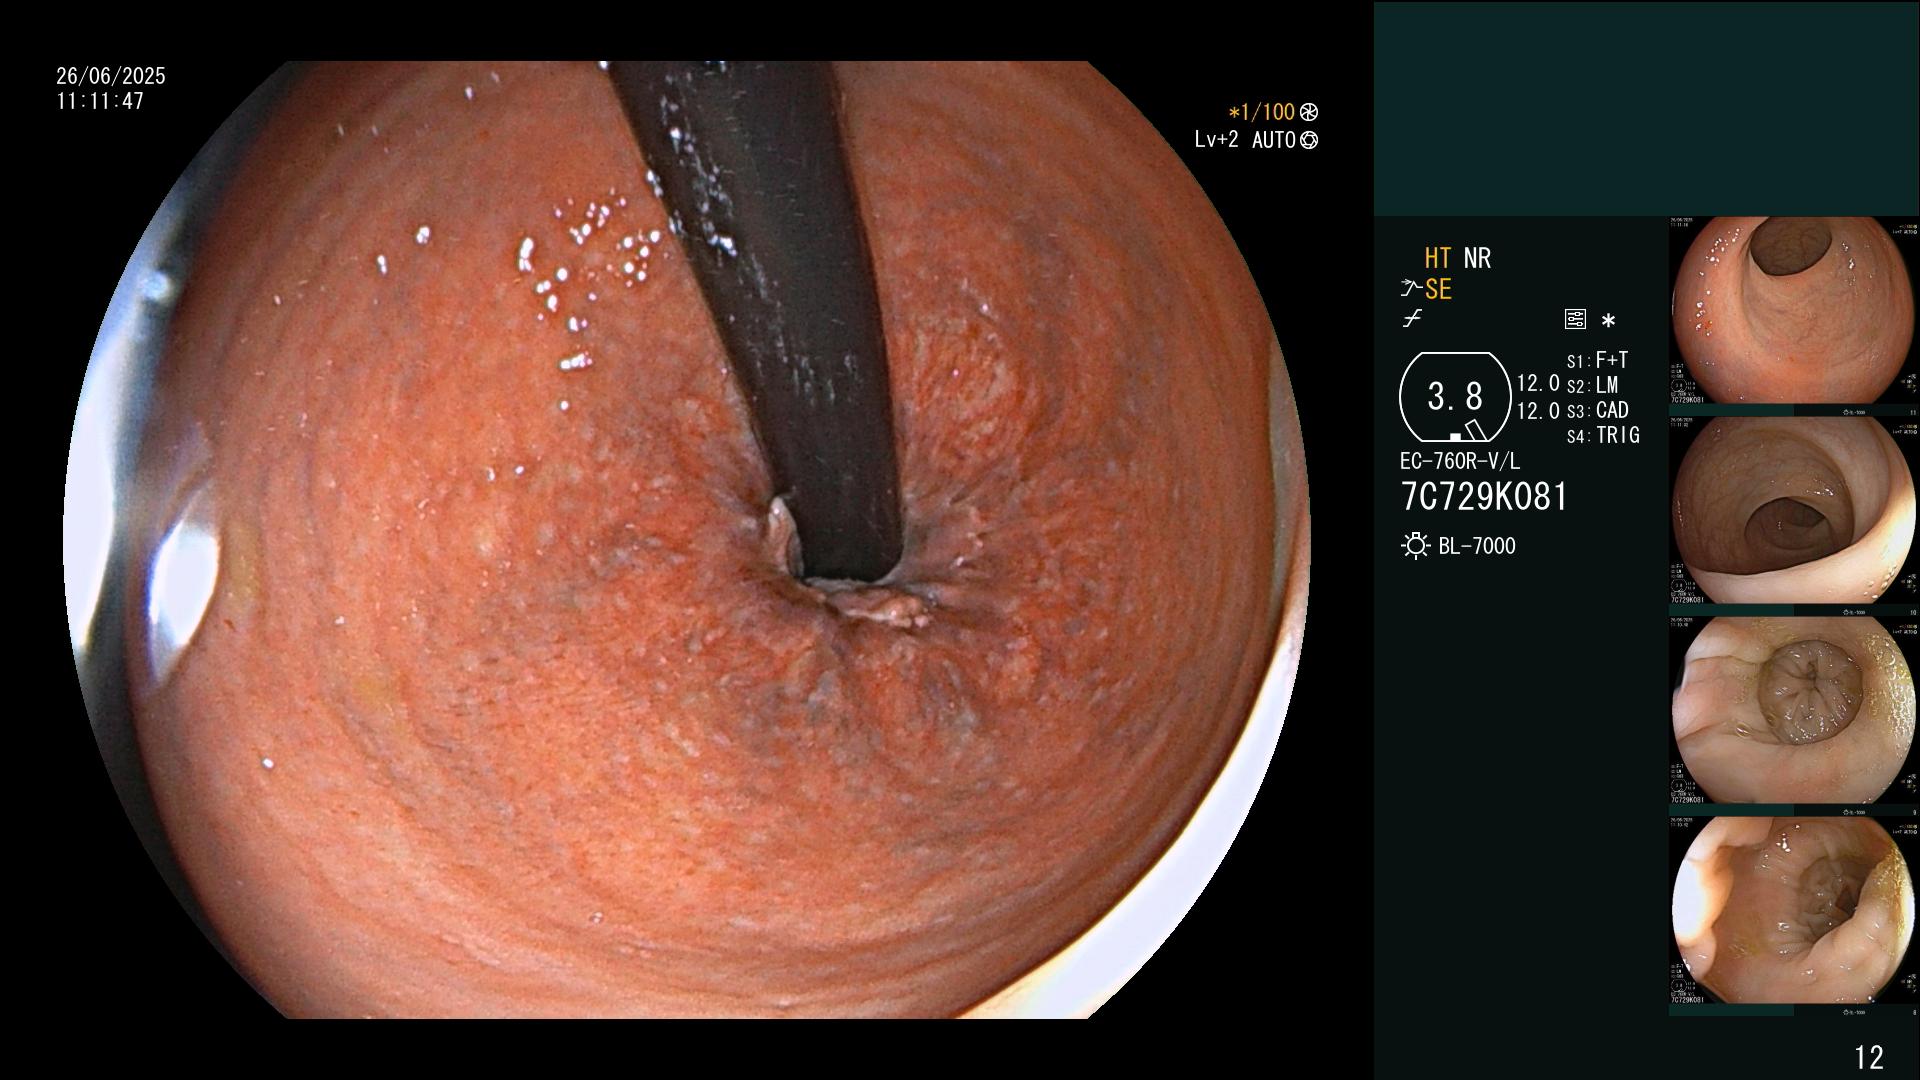
Task: Click the 3.8 scope channel diameter indicator
Action: click(1455, 397)
